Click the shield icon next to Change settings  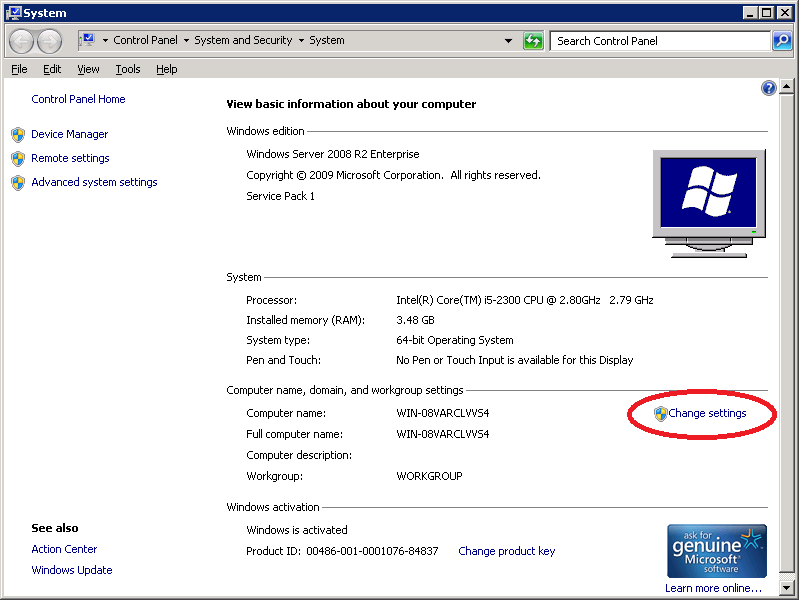point(660,413)
